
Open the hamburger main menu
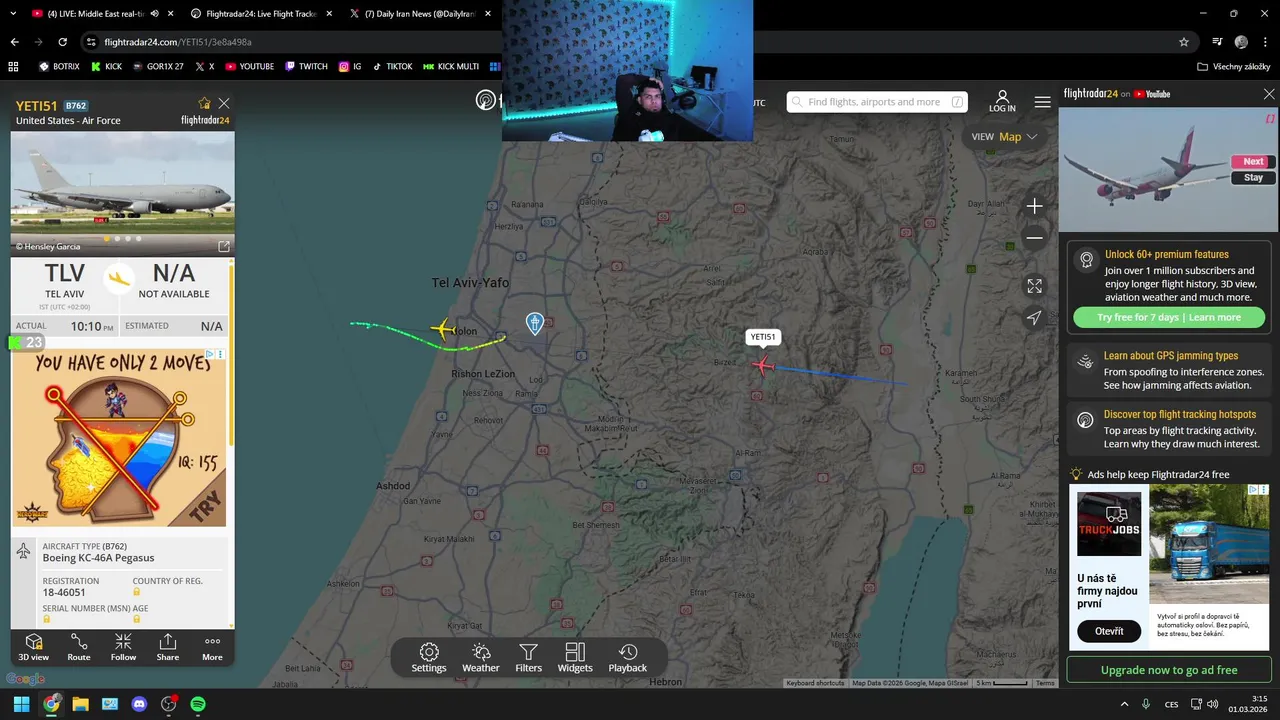pyautogui.click(x=1043, y=102)
